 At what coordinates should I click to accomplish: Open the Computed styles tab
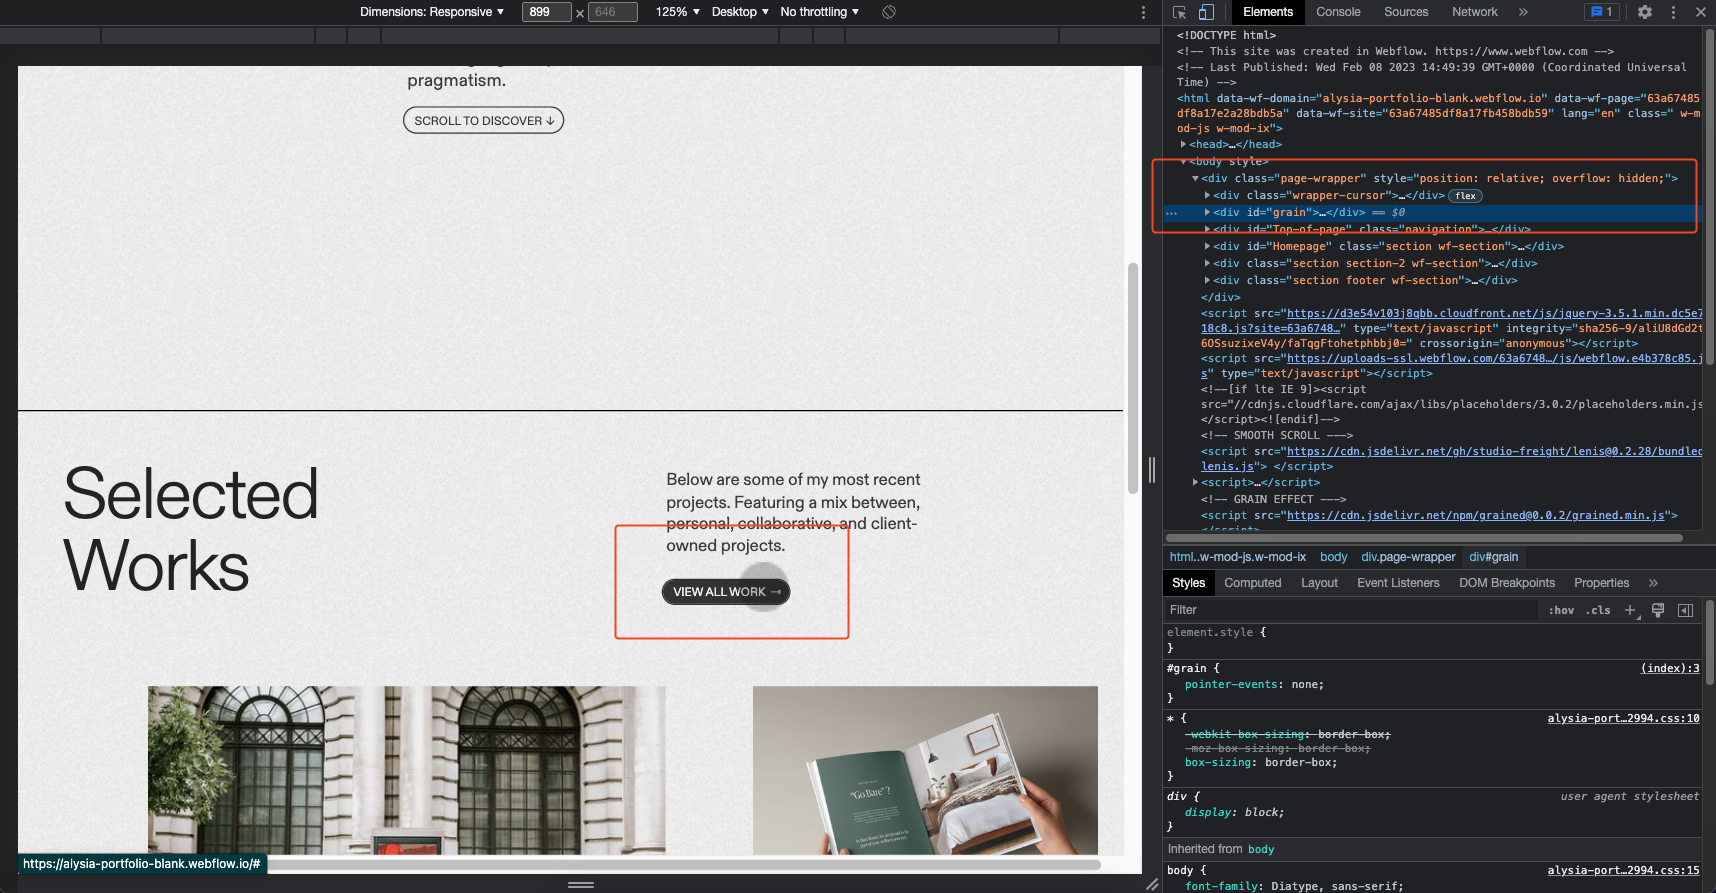1253,583
